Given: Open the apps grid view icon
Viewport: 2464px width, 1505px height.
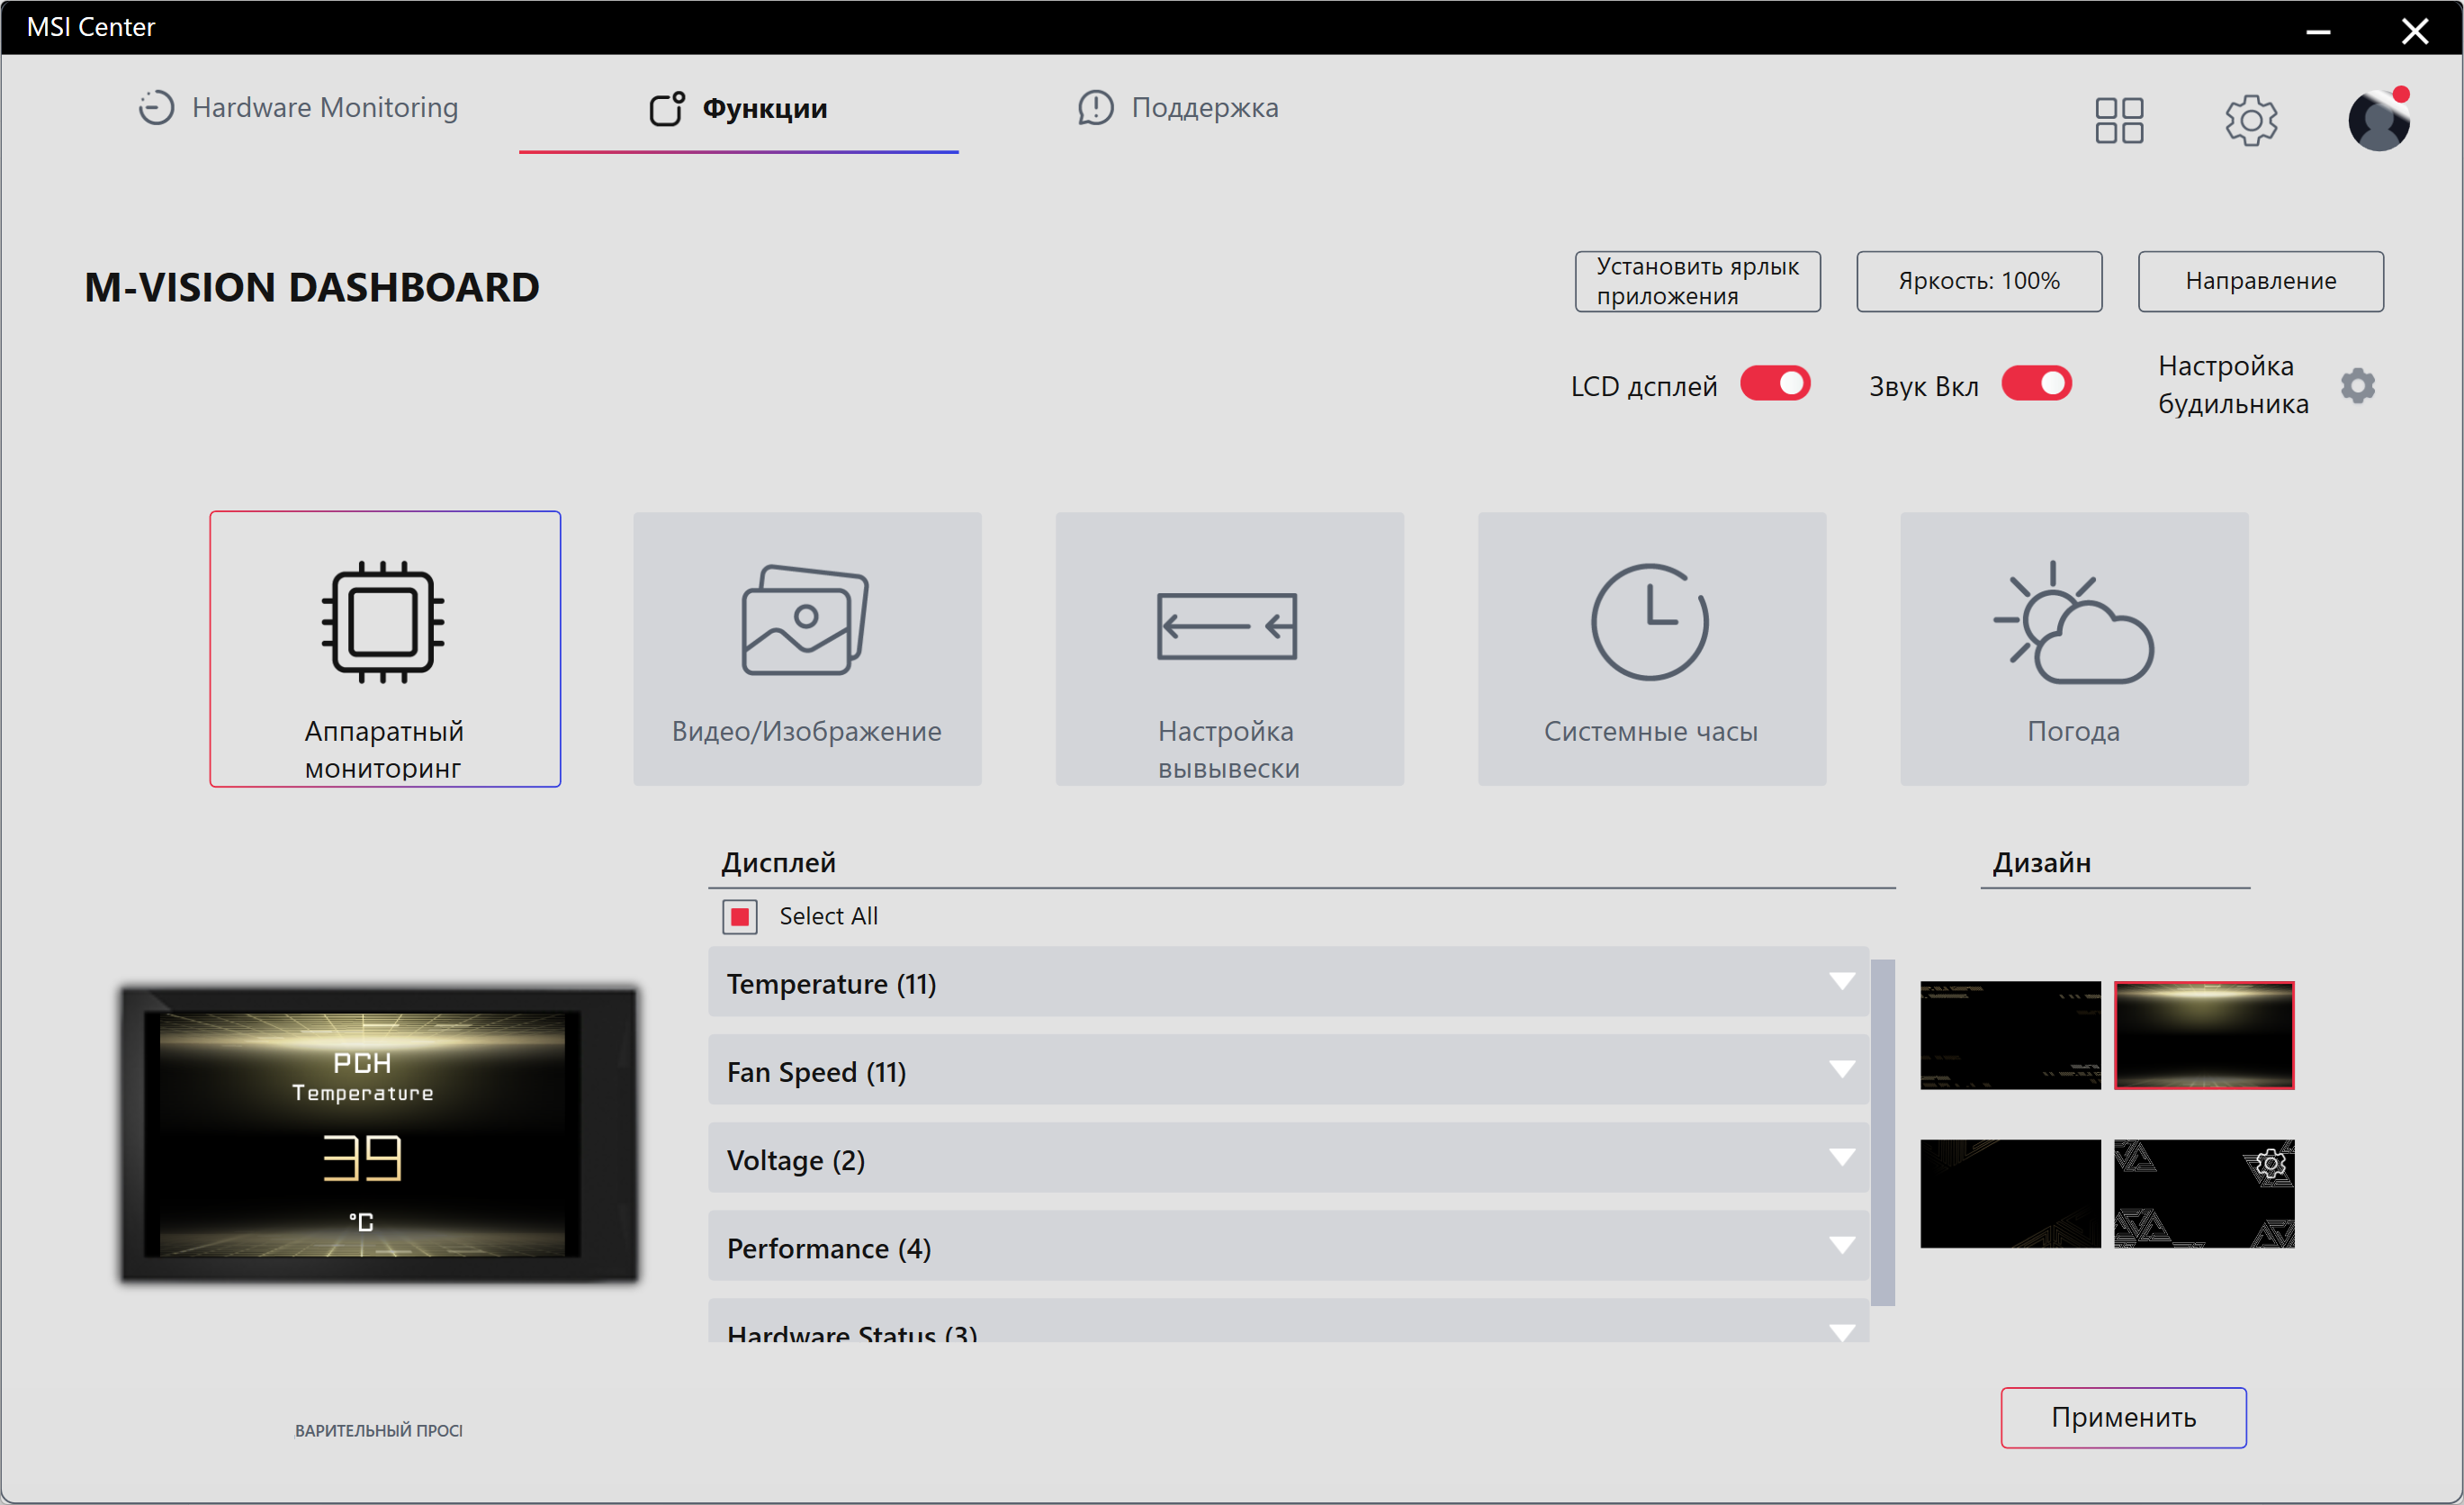Looking at the screenshot, I should point(2119,120).
